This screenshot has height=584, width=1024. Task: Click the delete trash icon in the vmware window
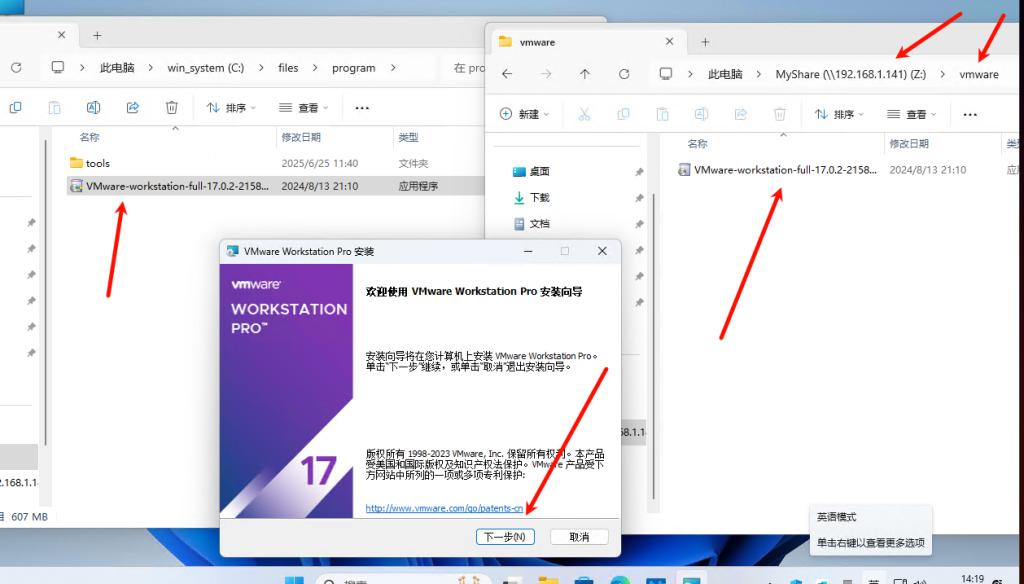[x=780, y=114]
